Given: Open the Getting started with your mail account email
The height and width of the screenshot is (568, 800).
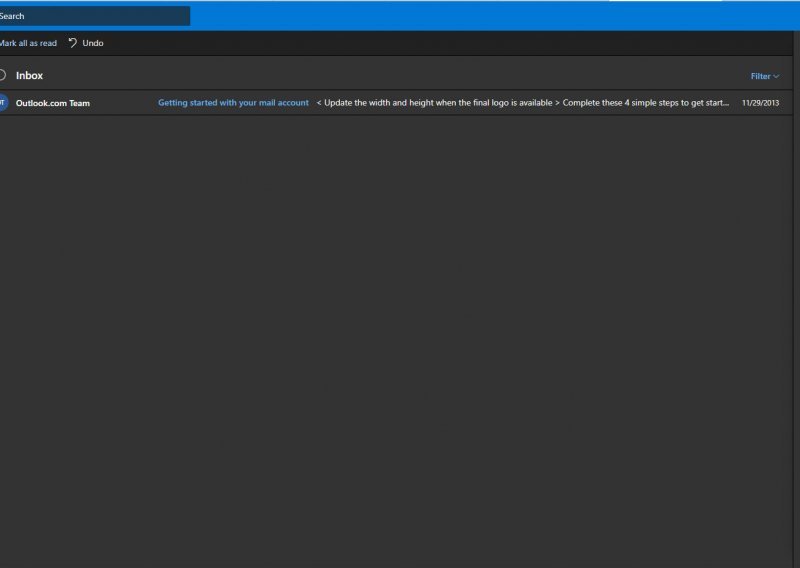Looking at the screenshot, I should click(233, 103).
